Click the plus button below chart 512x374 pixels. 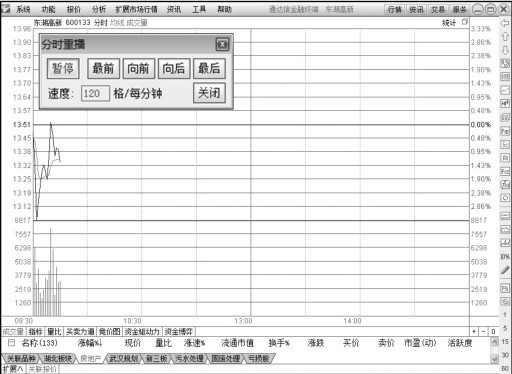[x=474, y=332]
